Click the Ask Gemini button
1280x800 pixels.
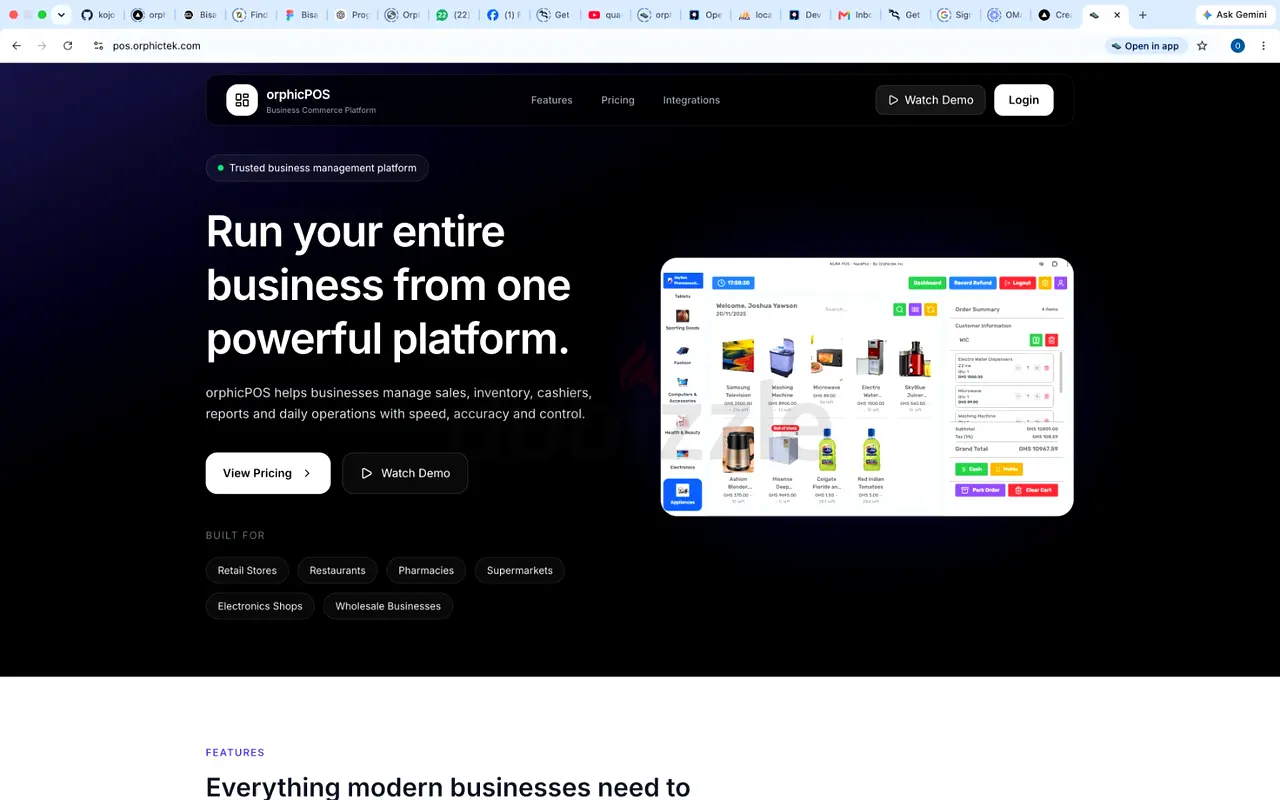pyautogui.click(x=1234, y=15)
